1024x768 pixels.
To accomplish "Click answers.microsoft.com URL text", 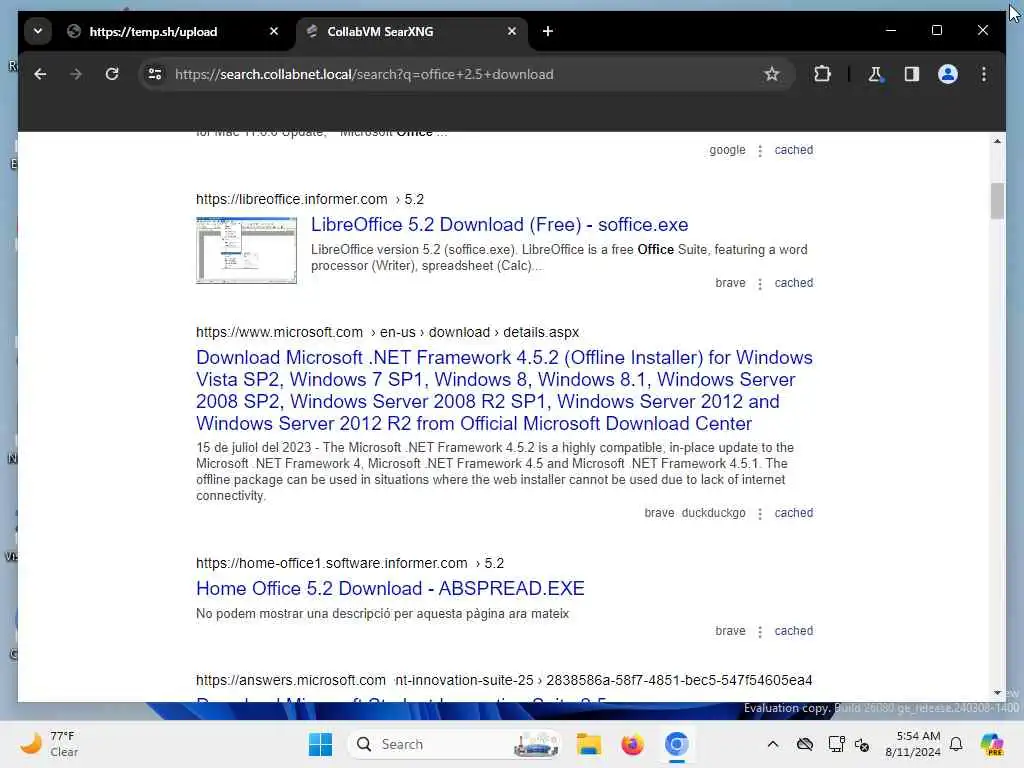I will tap(291, 680).
